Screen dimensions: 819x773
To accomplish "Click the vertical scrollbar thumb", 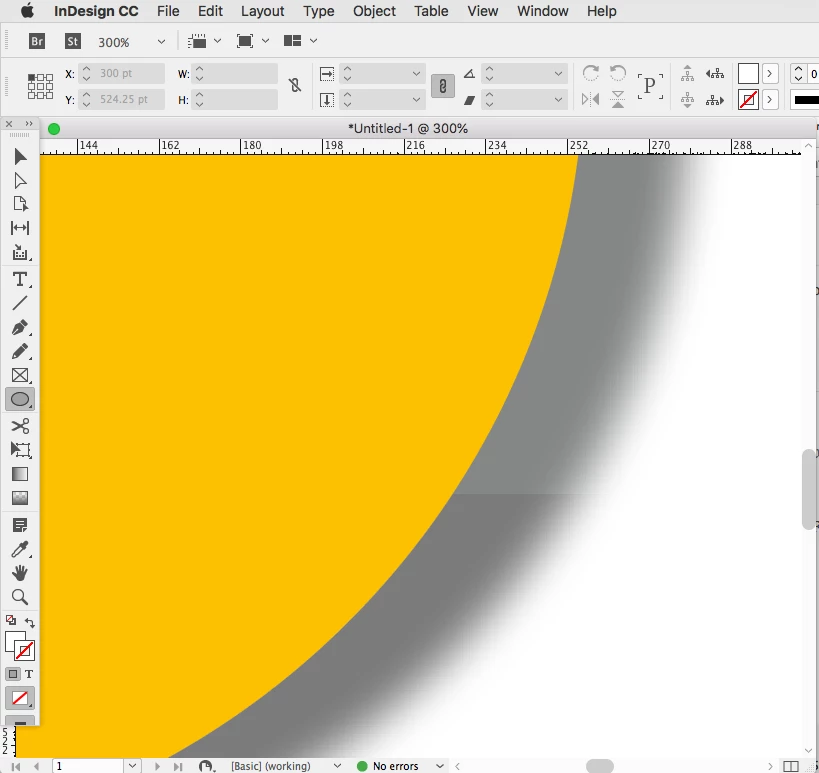I will pos(809,489).
